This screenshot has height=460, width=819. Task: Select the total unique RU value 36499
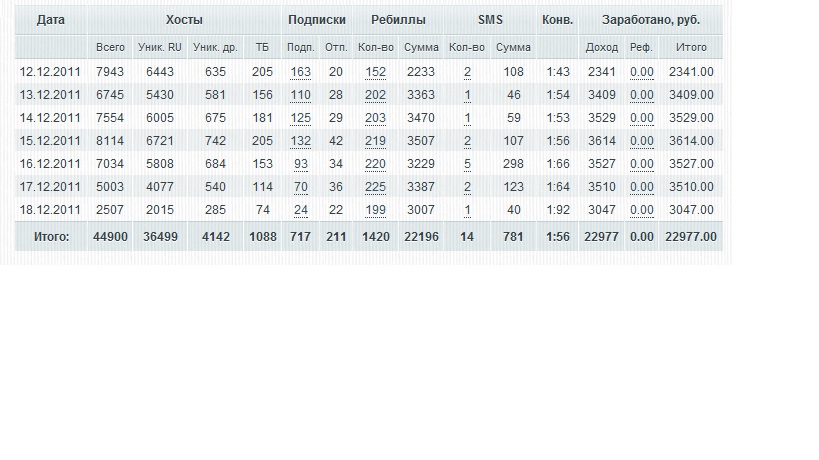coord(160,237)
